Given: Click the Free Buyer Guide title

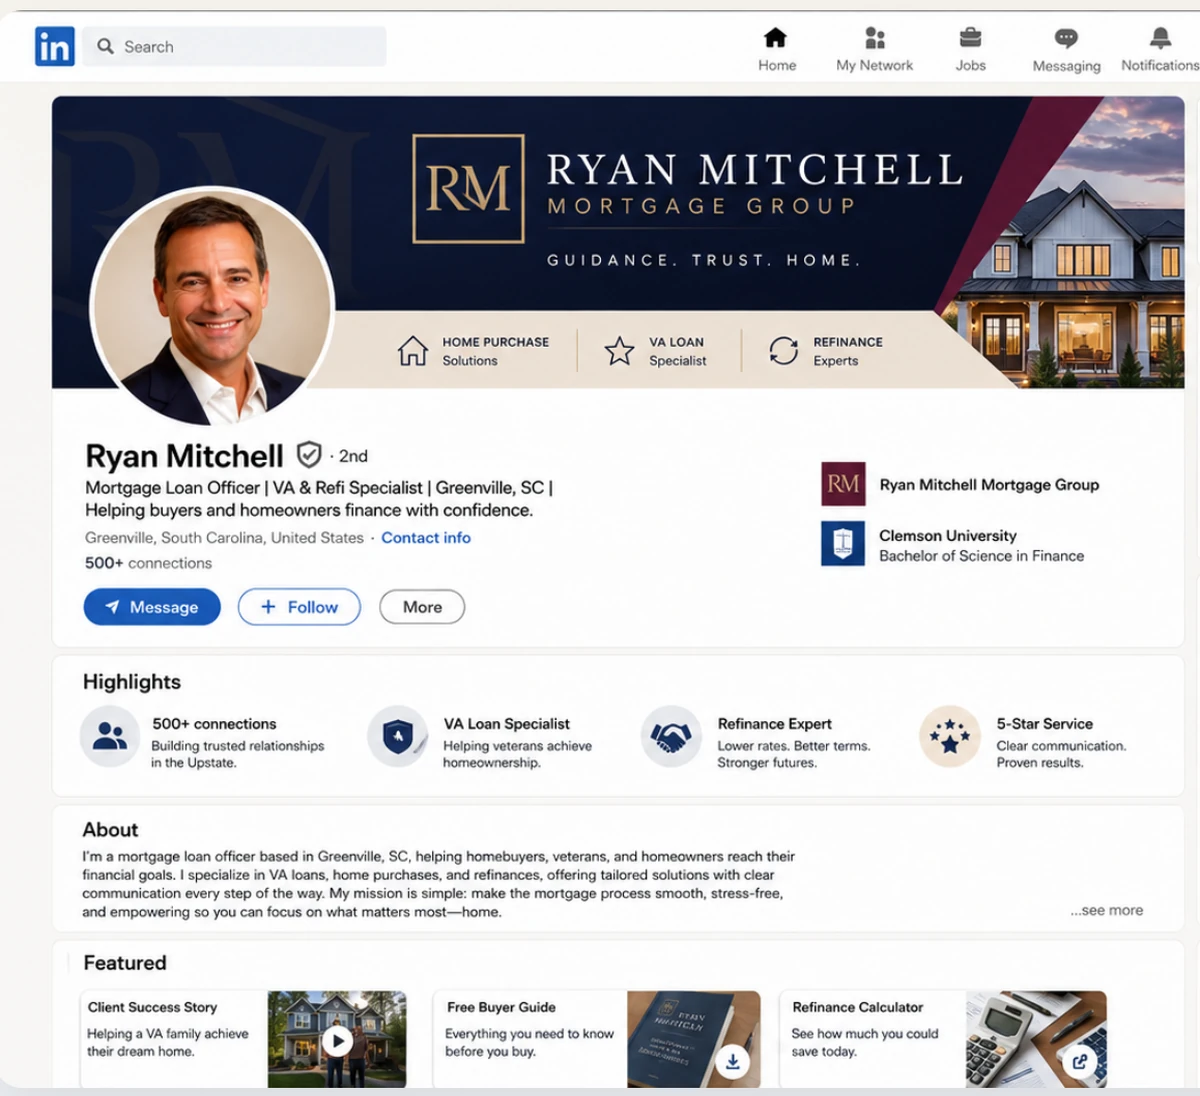Looking at the screenshot, I should 501,1007.
